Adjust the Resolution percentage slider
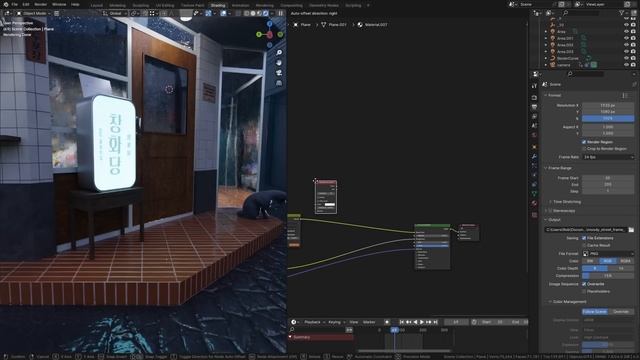 pos(608,119)
